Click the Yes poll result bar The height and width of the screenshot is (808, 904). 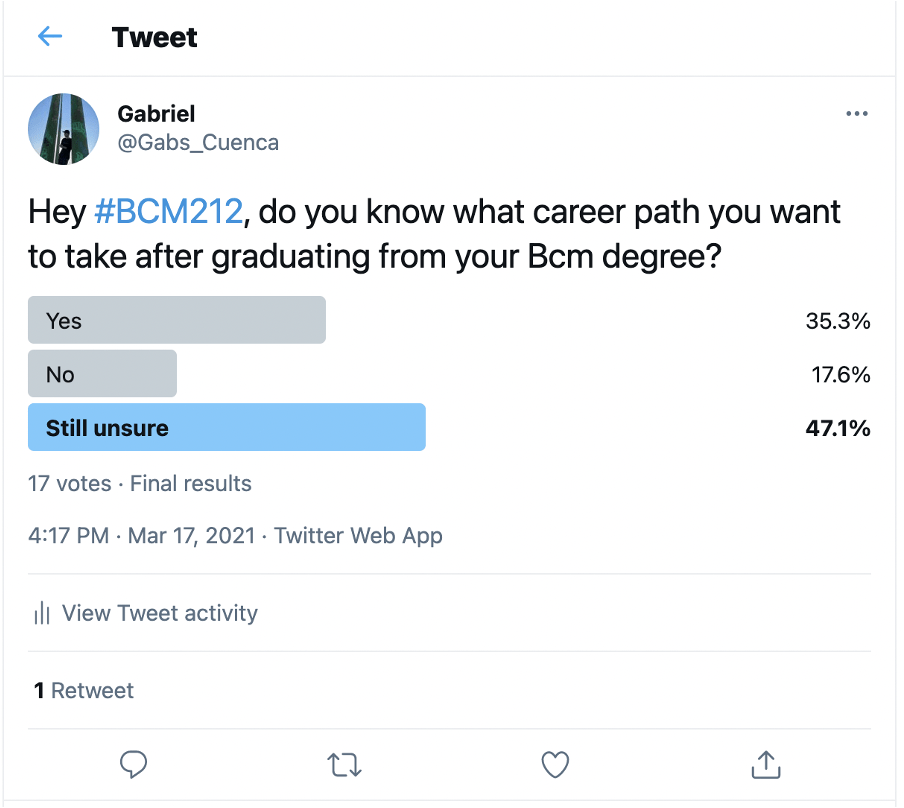pos(177,320)
